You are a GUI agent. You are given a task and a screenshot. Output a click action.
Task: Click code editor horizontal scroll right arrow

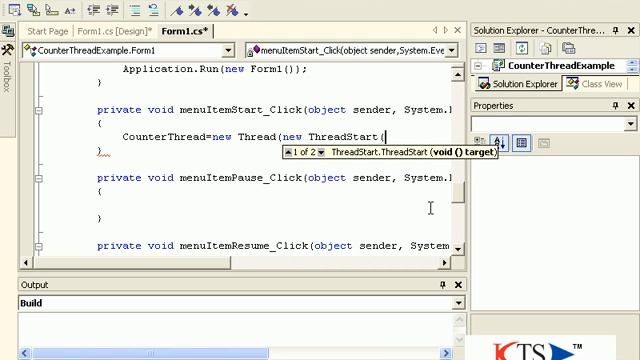[x=444, y=263]
